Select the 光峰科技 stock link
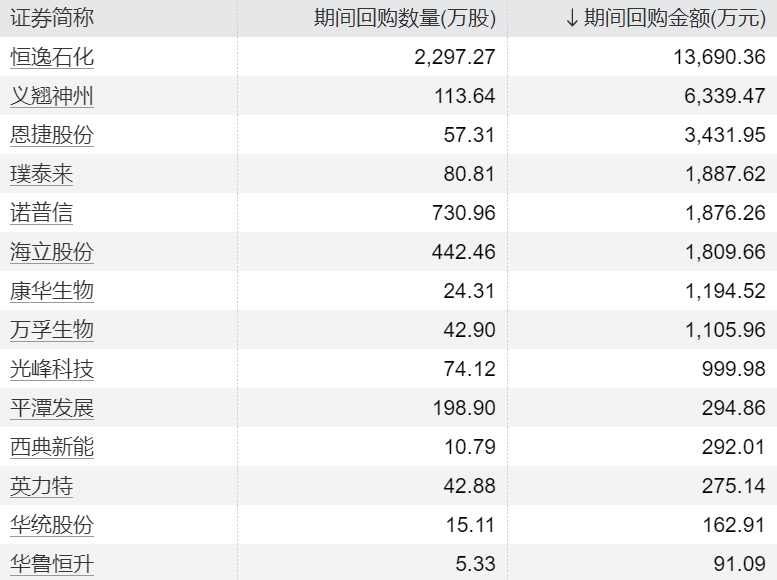 [x=52, y=369]
